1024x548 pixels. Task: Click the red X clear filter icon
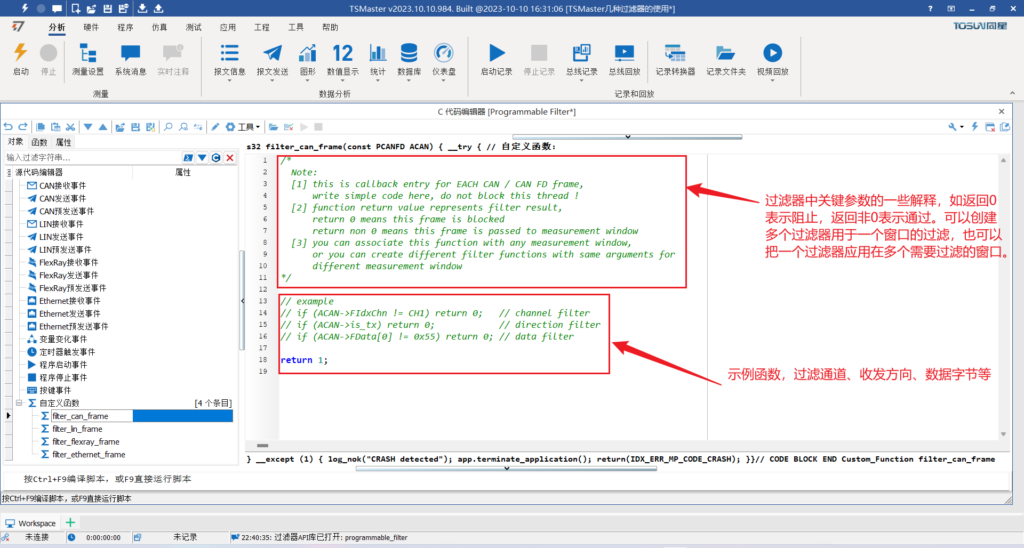tap(230, 158)
